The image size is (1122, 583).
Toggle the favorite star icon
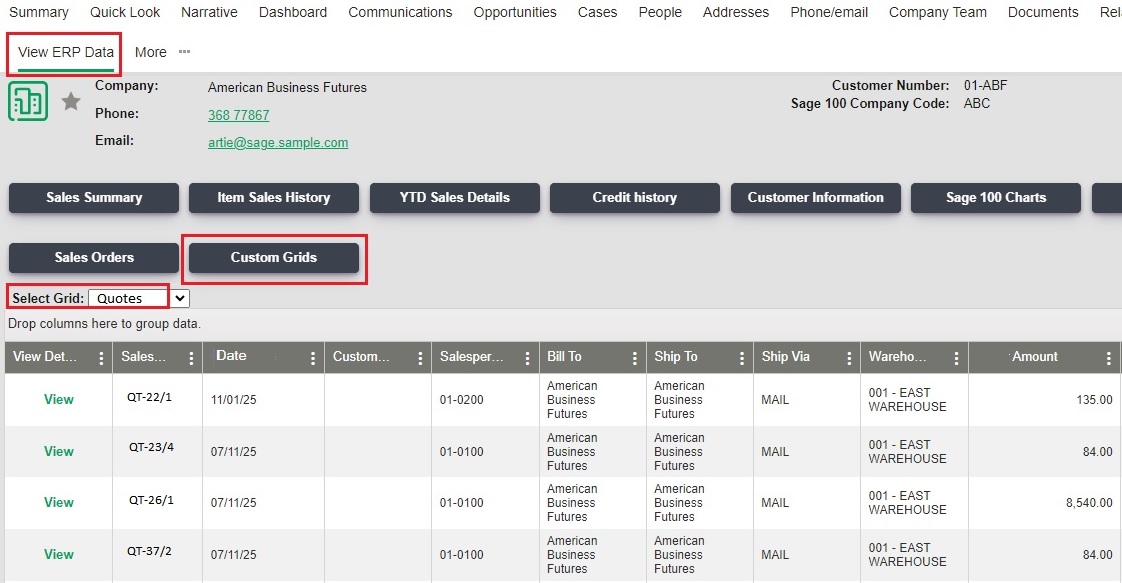click(71, 101)
